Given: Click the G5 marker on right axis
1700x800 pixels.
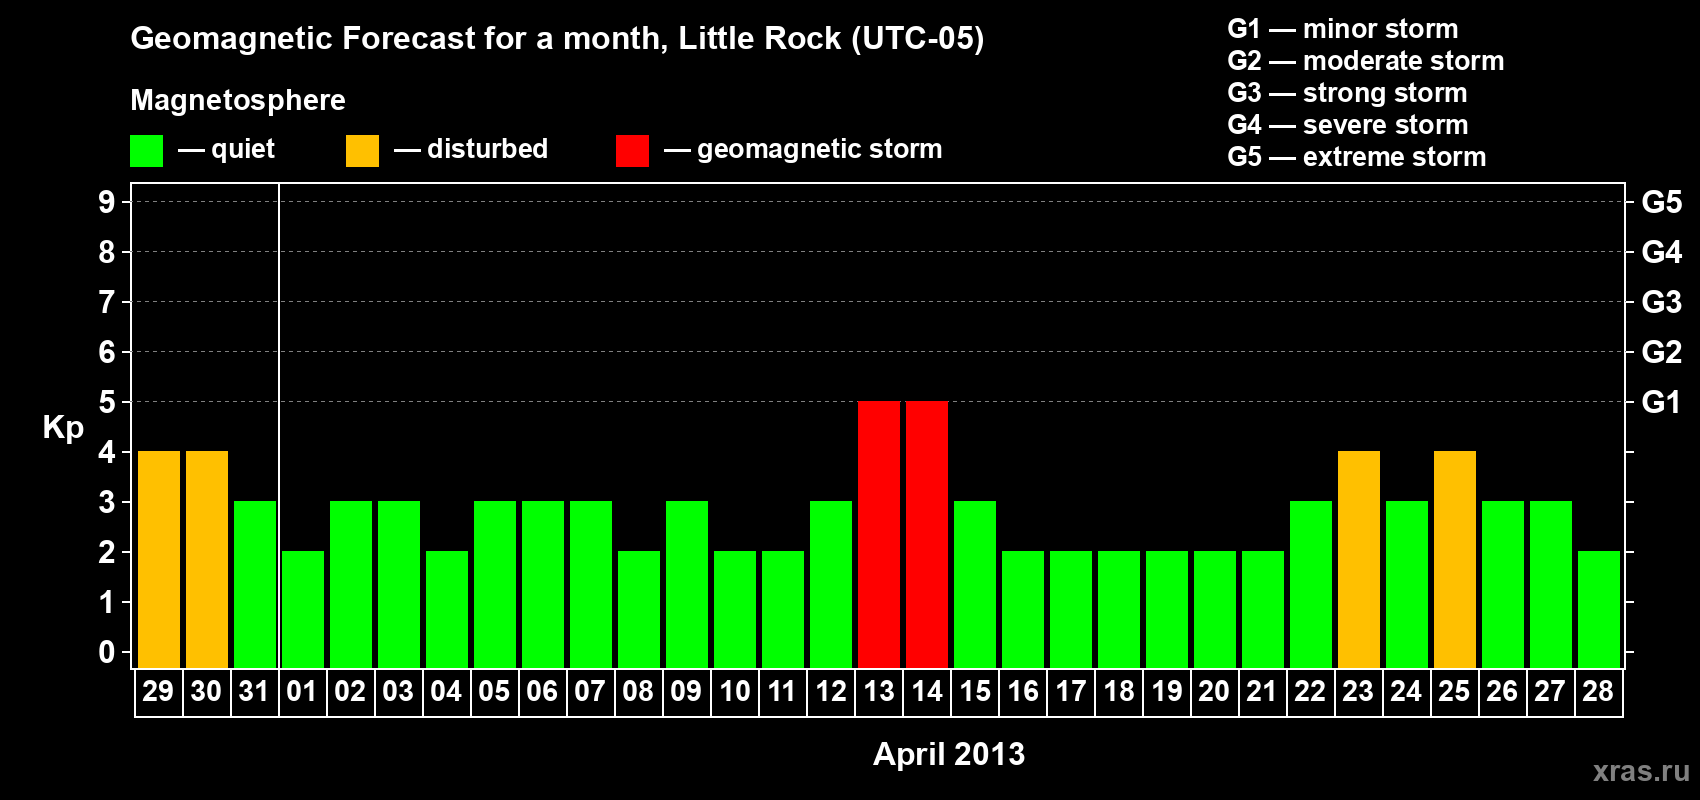Looking at the screenshot, I should (x=1661, y=202).
